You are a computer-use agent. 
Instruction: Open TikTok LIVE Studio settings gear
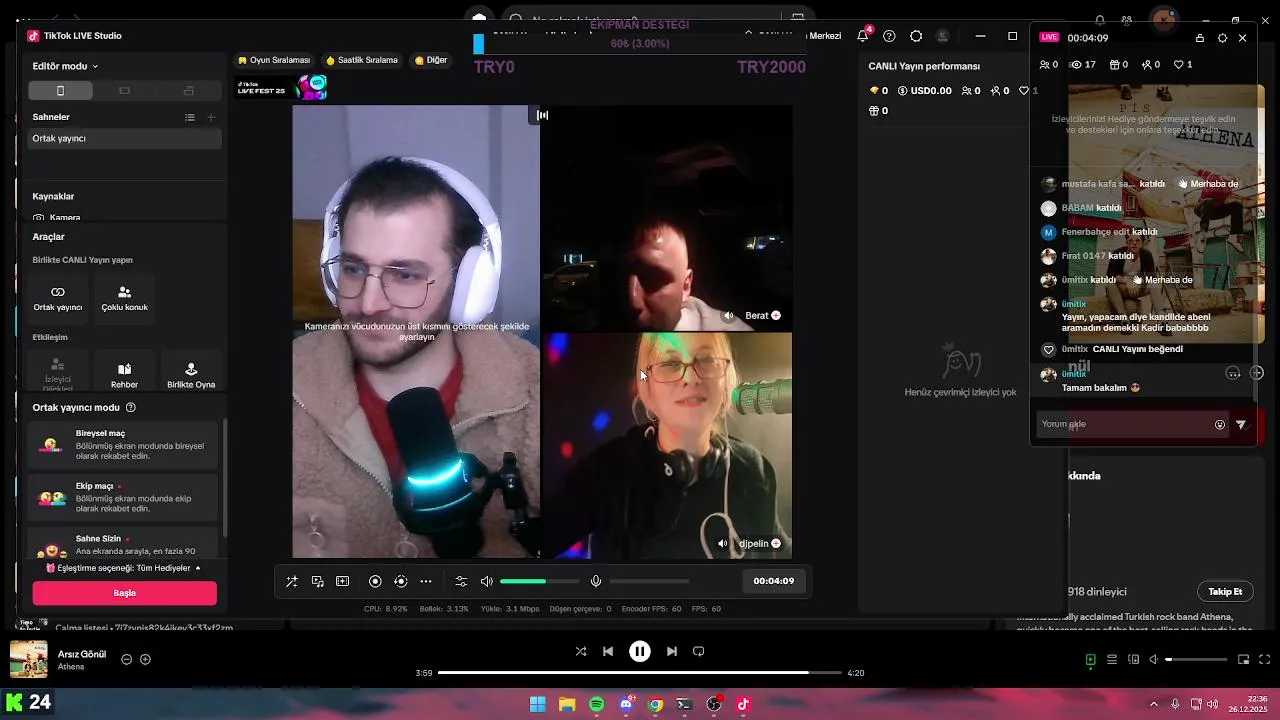click(916, 36)
